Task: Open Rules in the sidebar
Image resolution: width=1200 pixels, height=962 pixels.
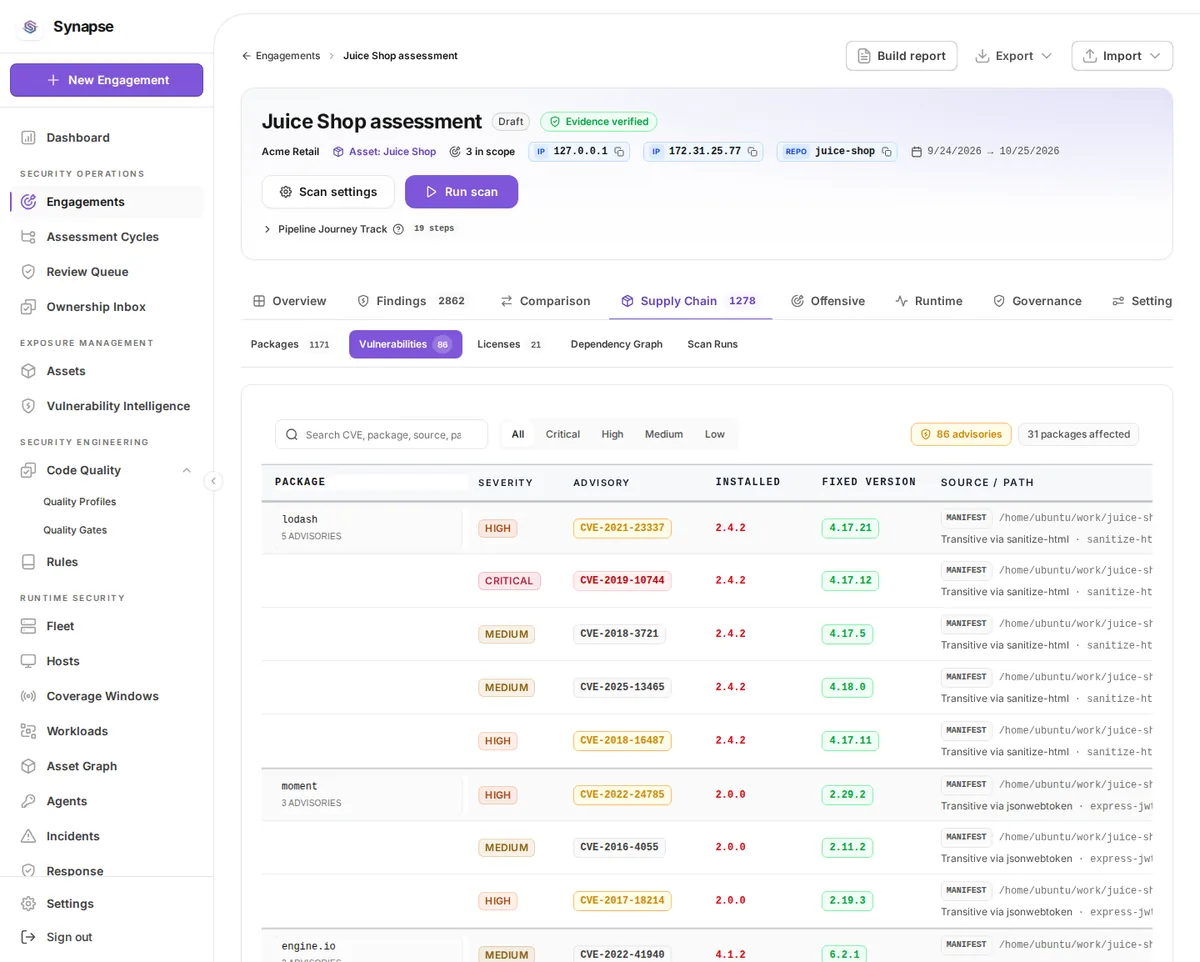Action: (x=106, y=561)
